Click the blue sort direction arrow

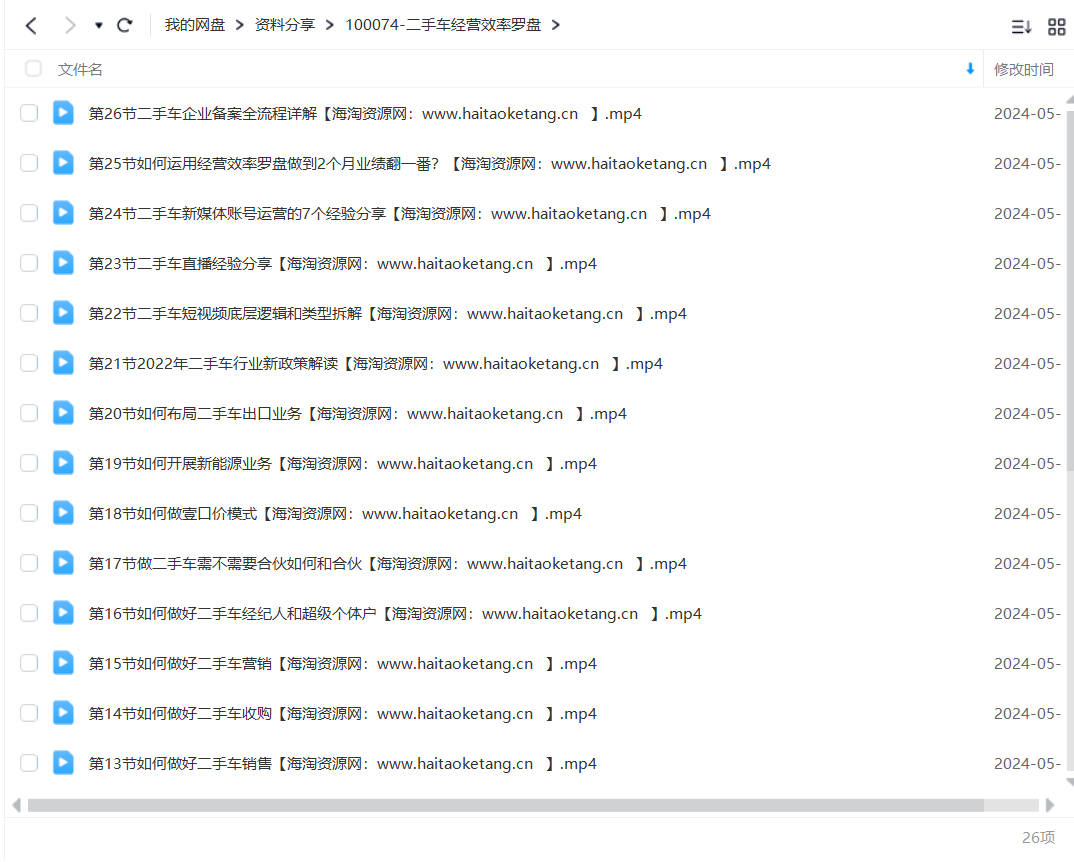tap(970, 69)
